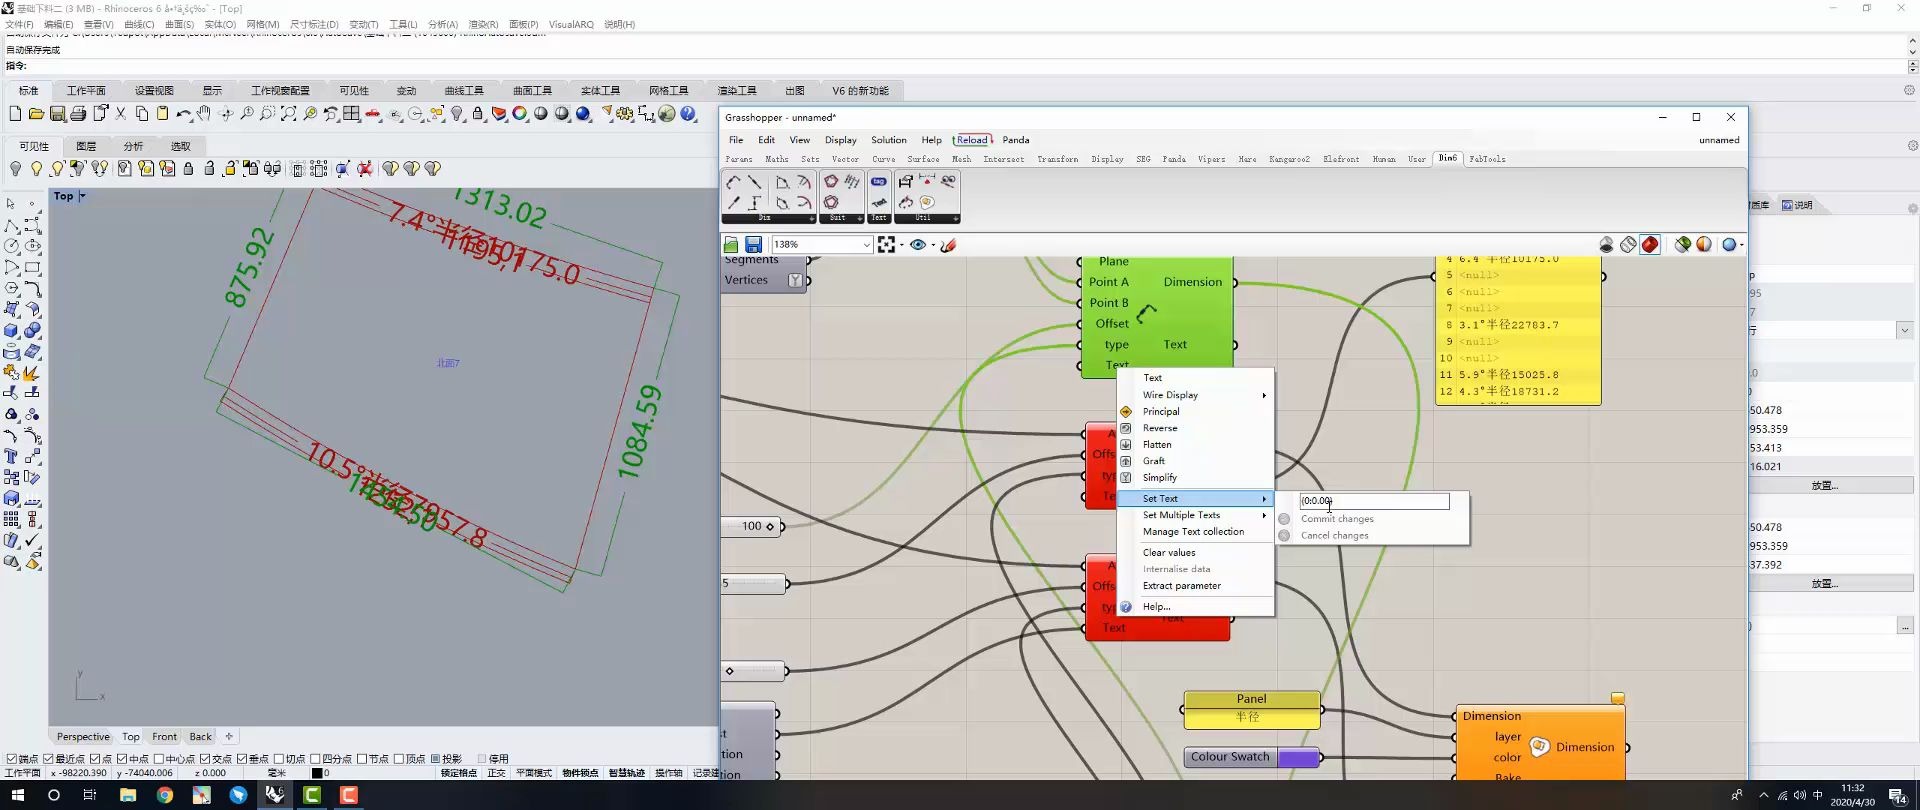Click the Hide objects grey bulb icon

(x=15, y=169)
